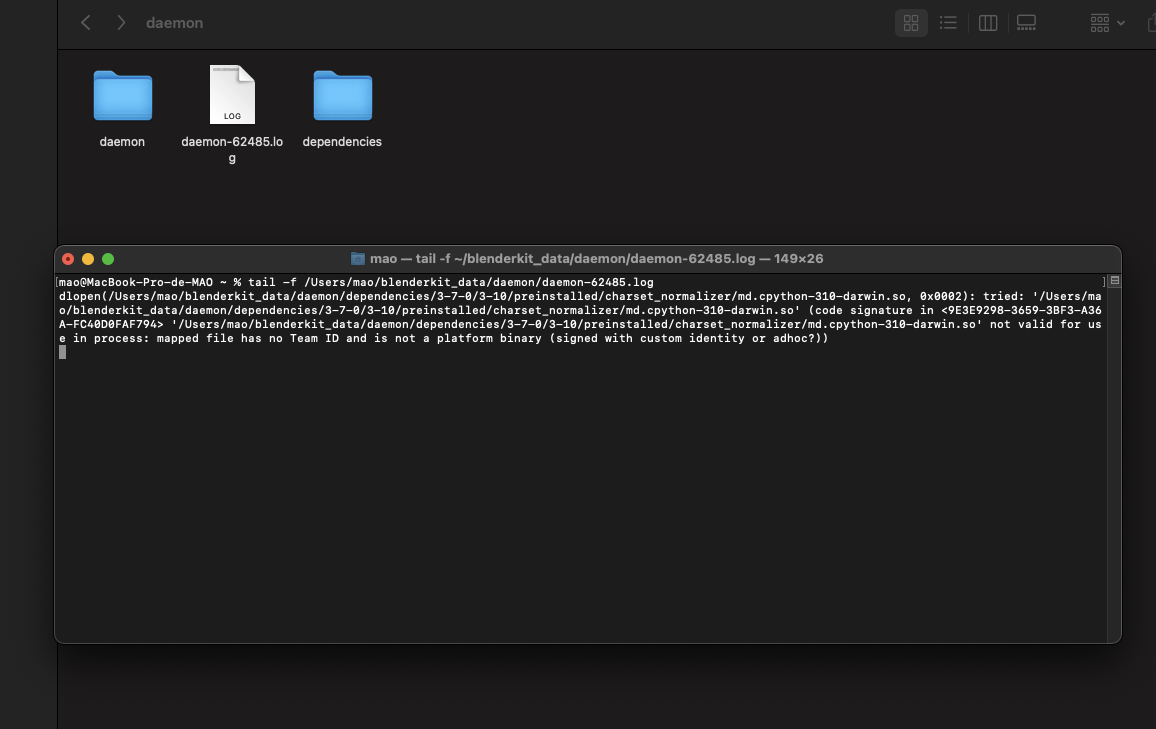Open the dependencies folder
Image resolution: width=1156 pixels, height=729 pixels.
pyautogui.click(x=342, y=96)
